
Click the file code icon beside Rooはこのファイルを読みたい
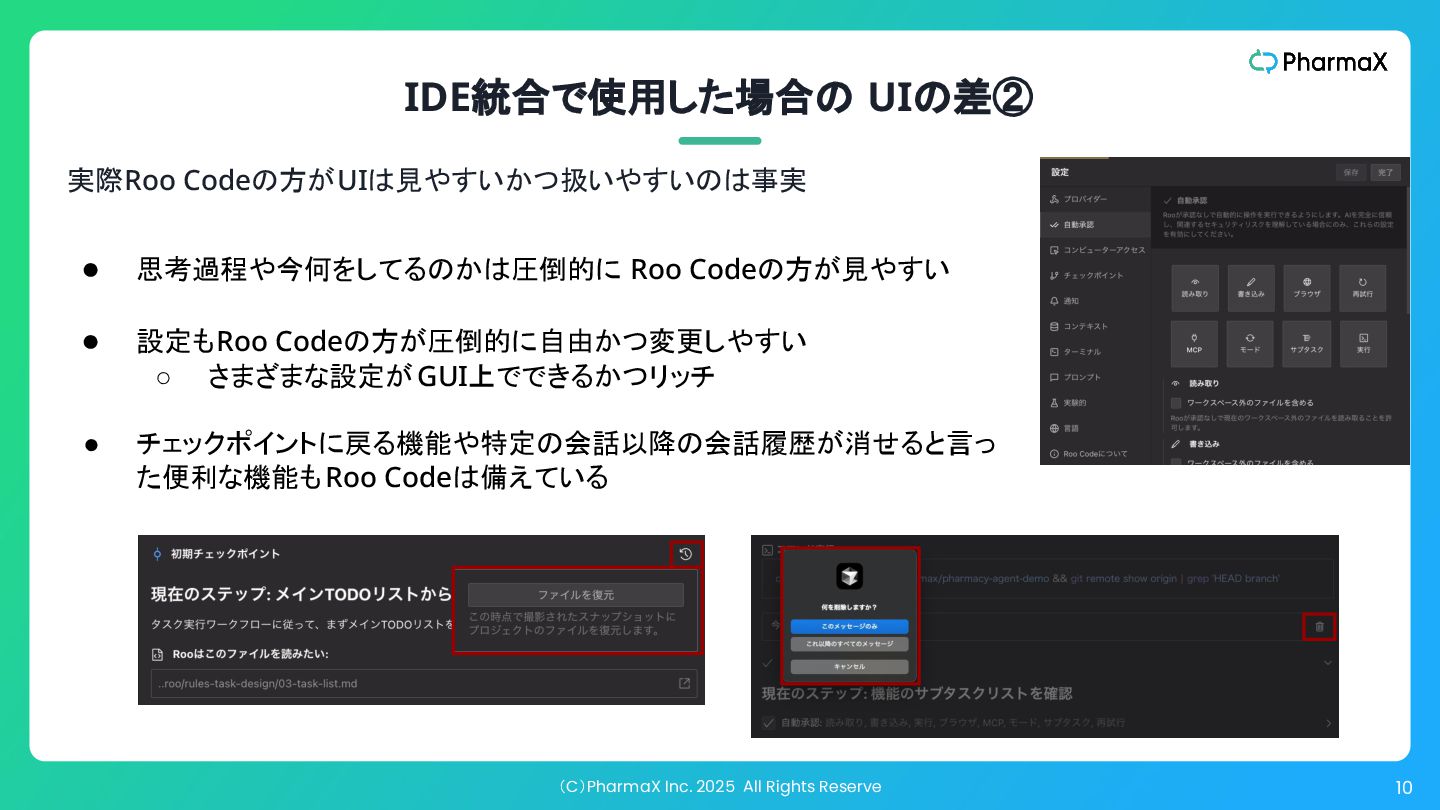pos(157,654)
